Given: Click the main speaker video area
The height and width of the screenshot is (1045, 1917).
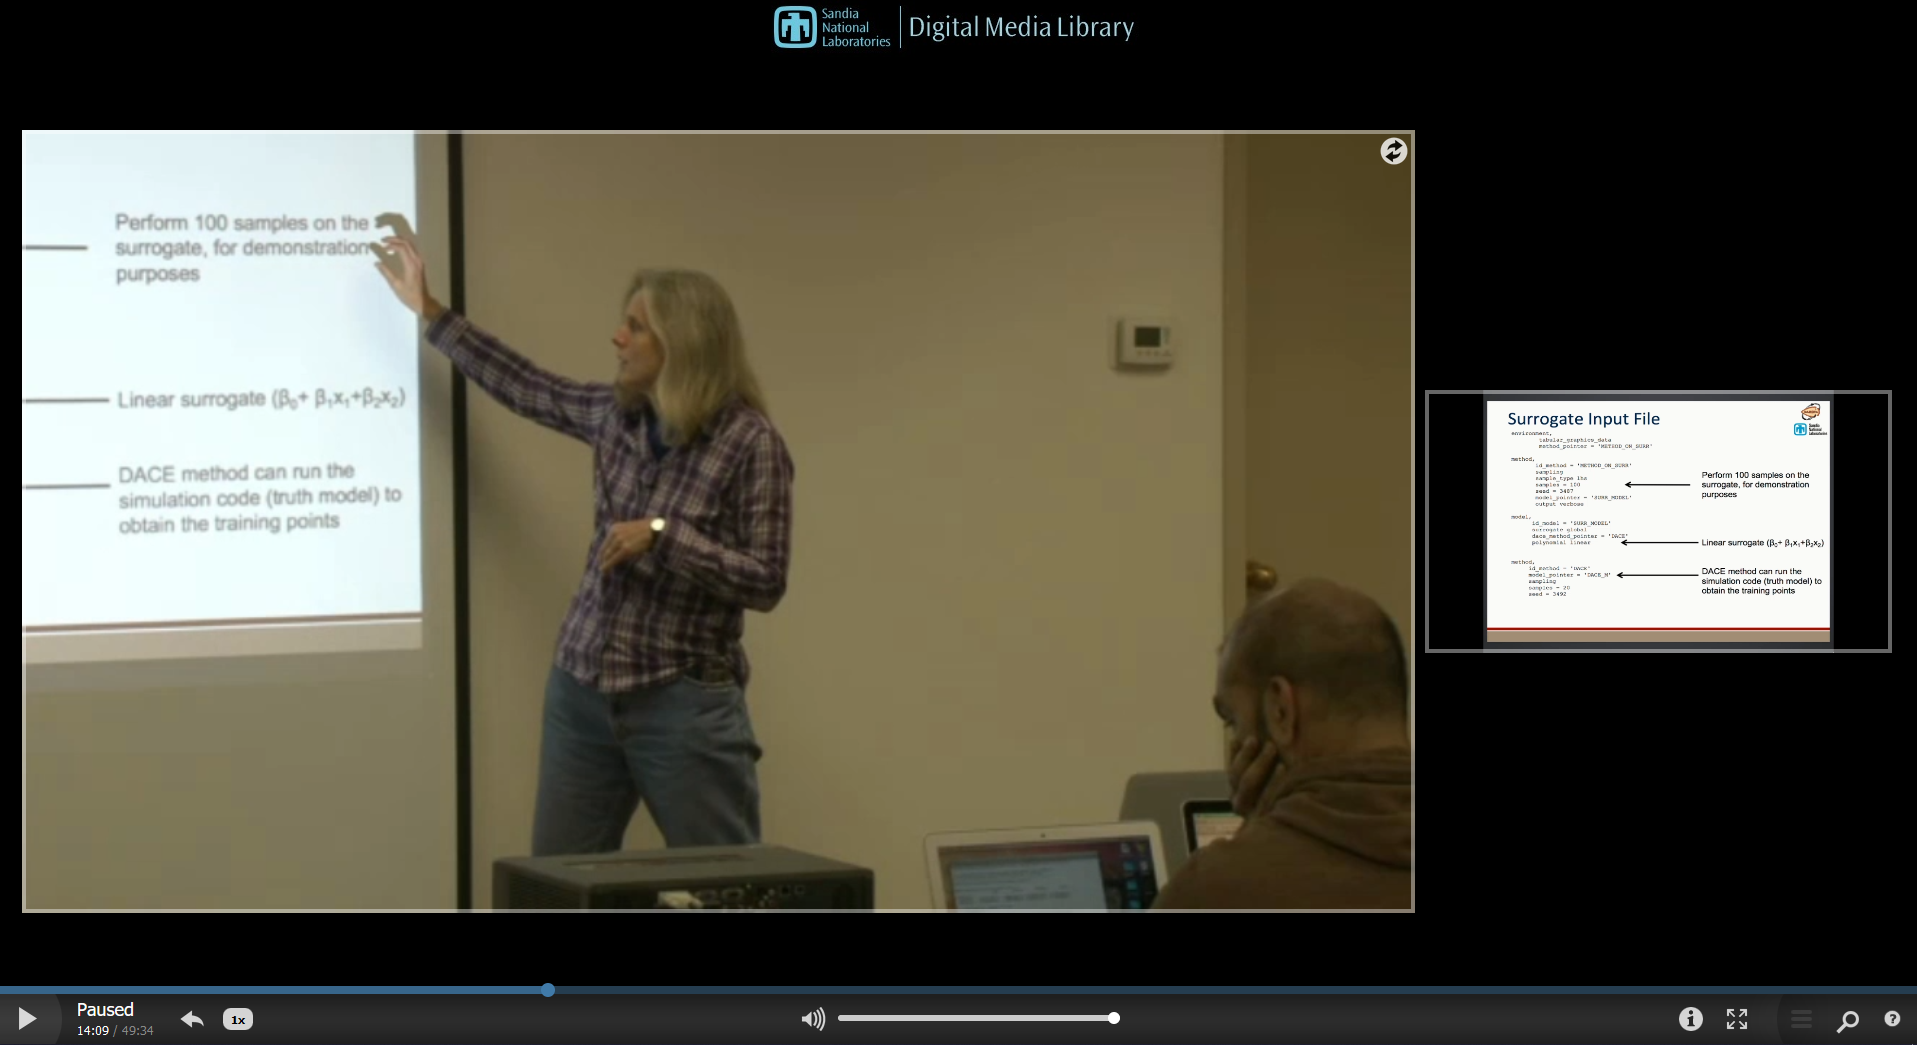Looking at the screenshot, I should (717, 520).
